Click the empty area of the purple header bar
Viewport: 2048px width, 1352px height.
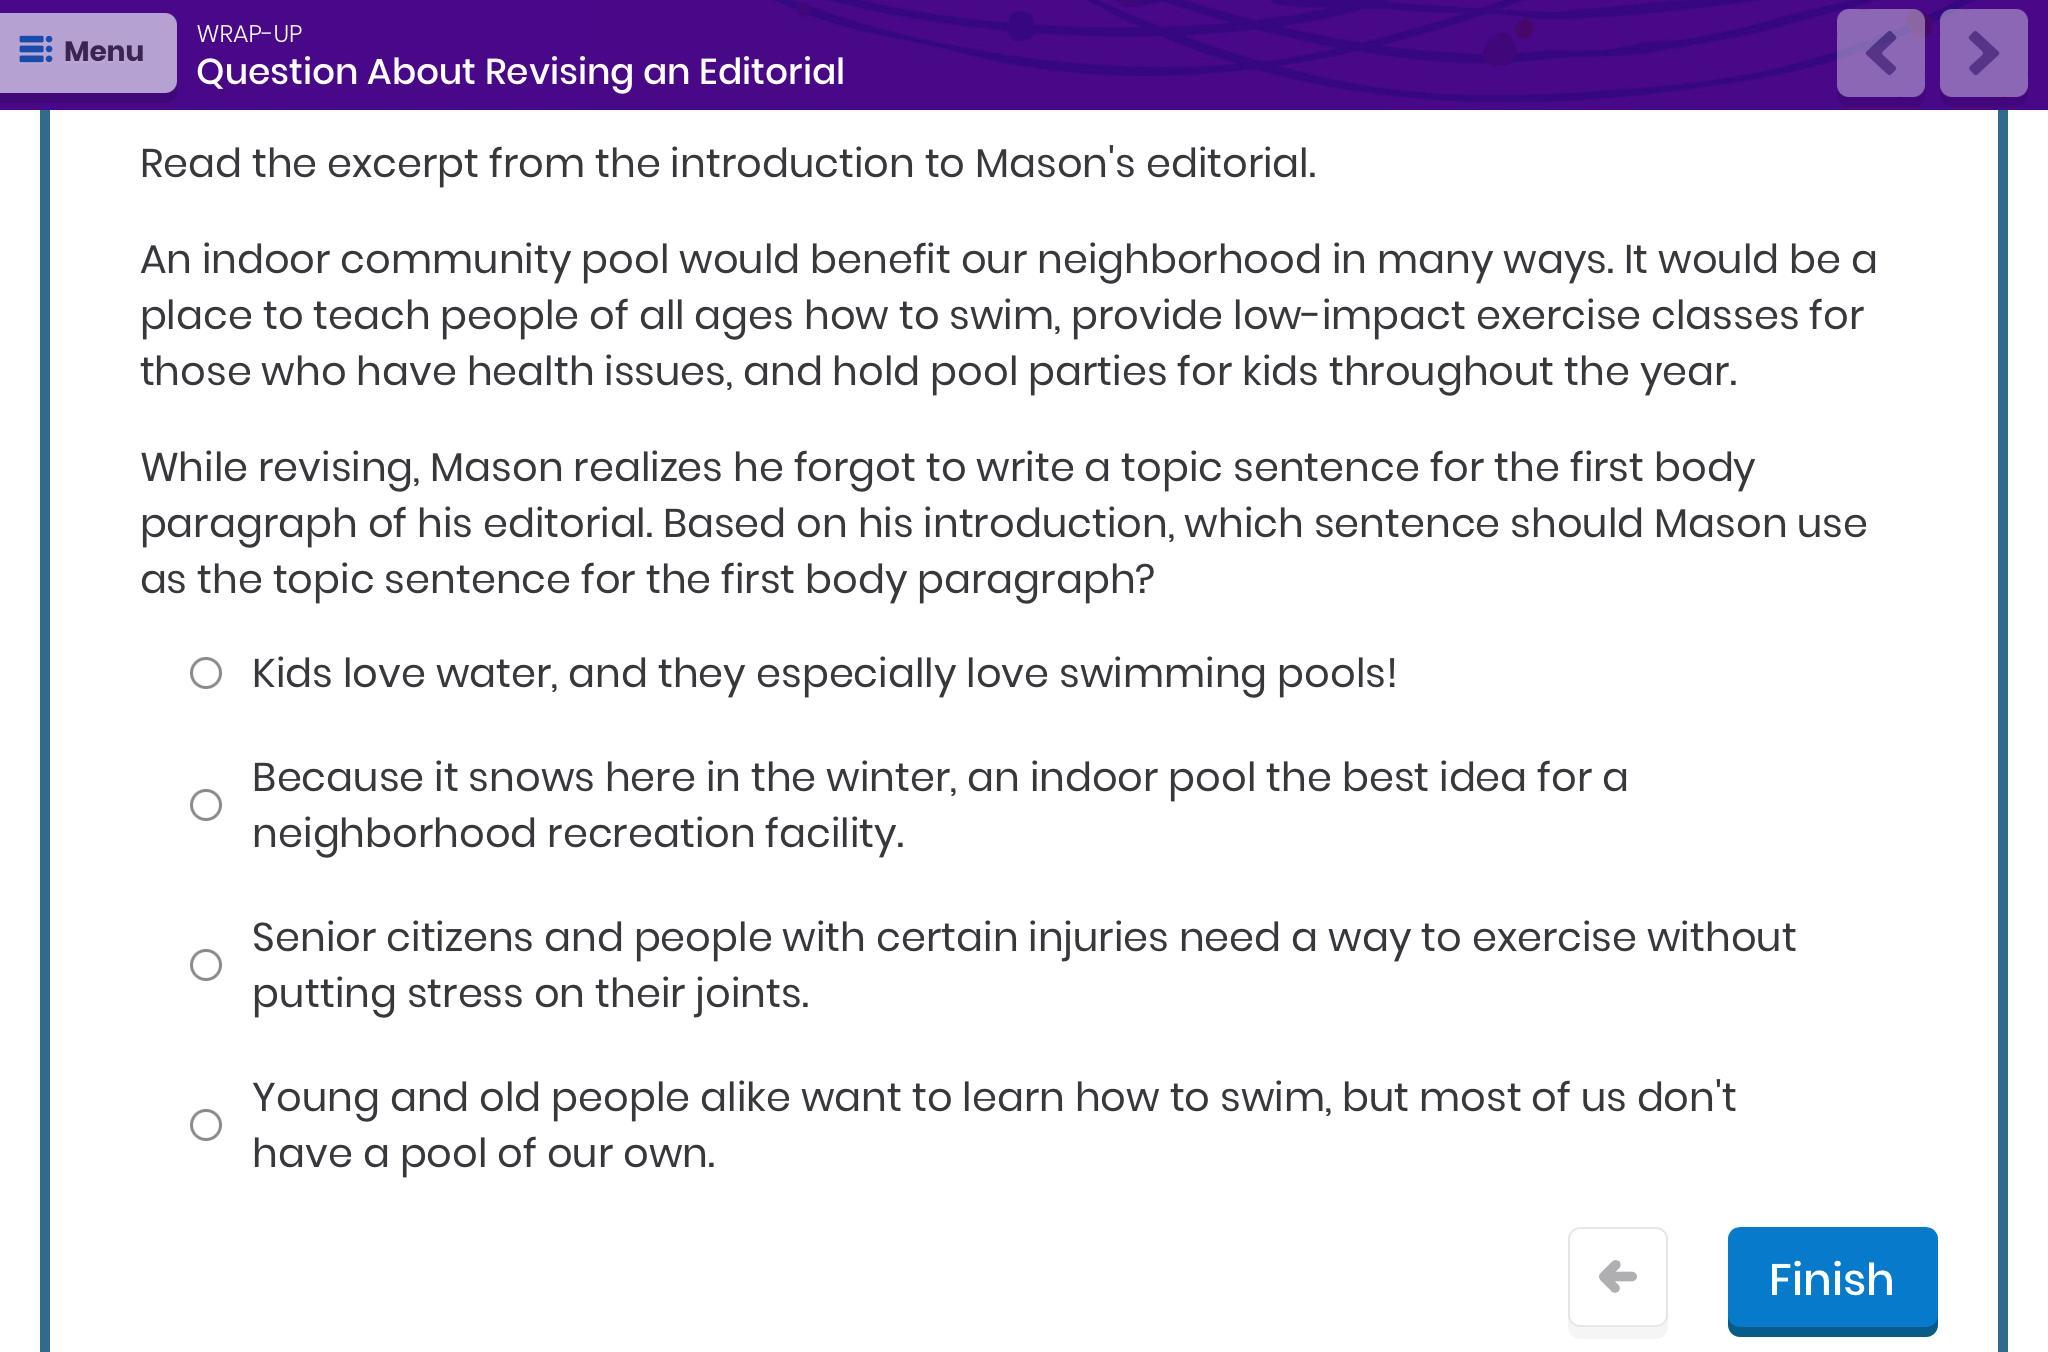click(1300, 55)
